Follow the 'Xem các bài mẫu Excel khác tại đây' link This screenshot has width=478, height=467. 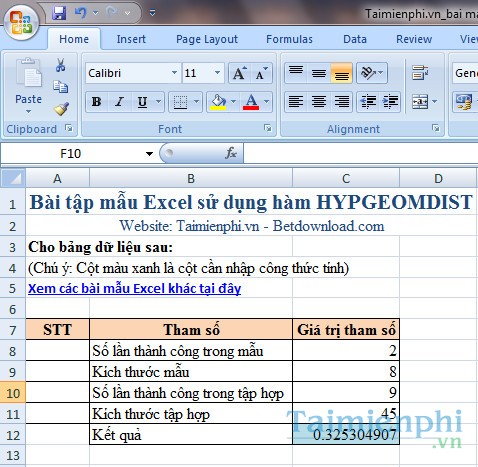click(x=134, y=288)
